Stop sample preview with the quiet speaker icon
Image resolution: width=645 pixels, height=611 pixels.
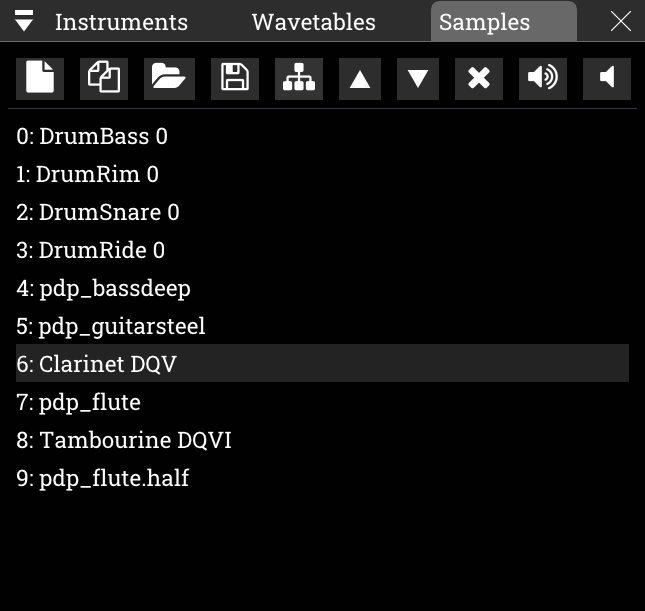pos(607,78)
